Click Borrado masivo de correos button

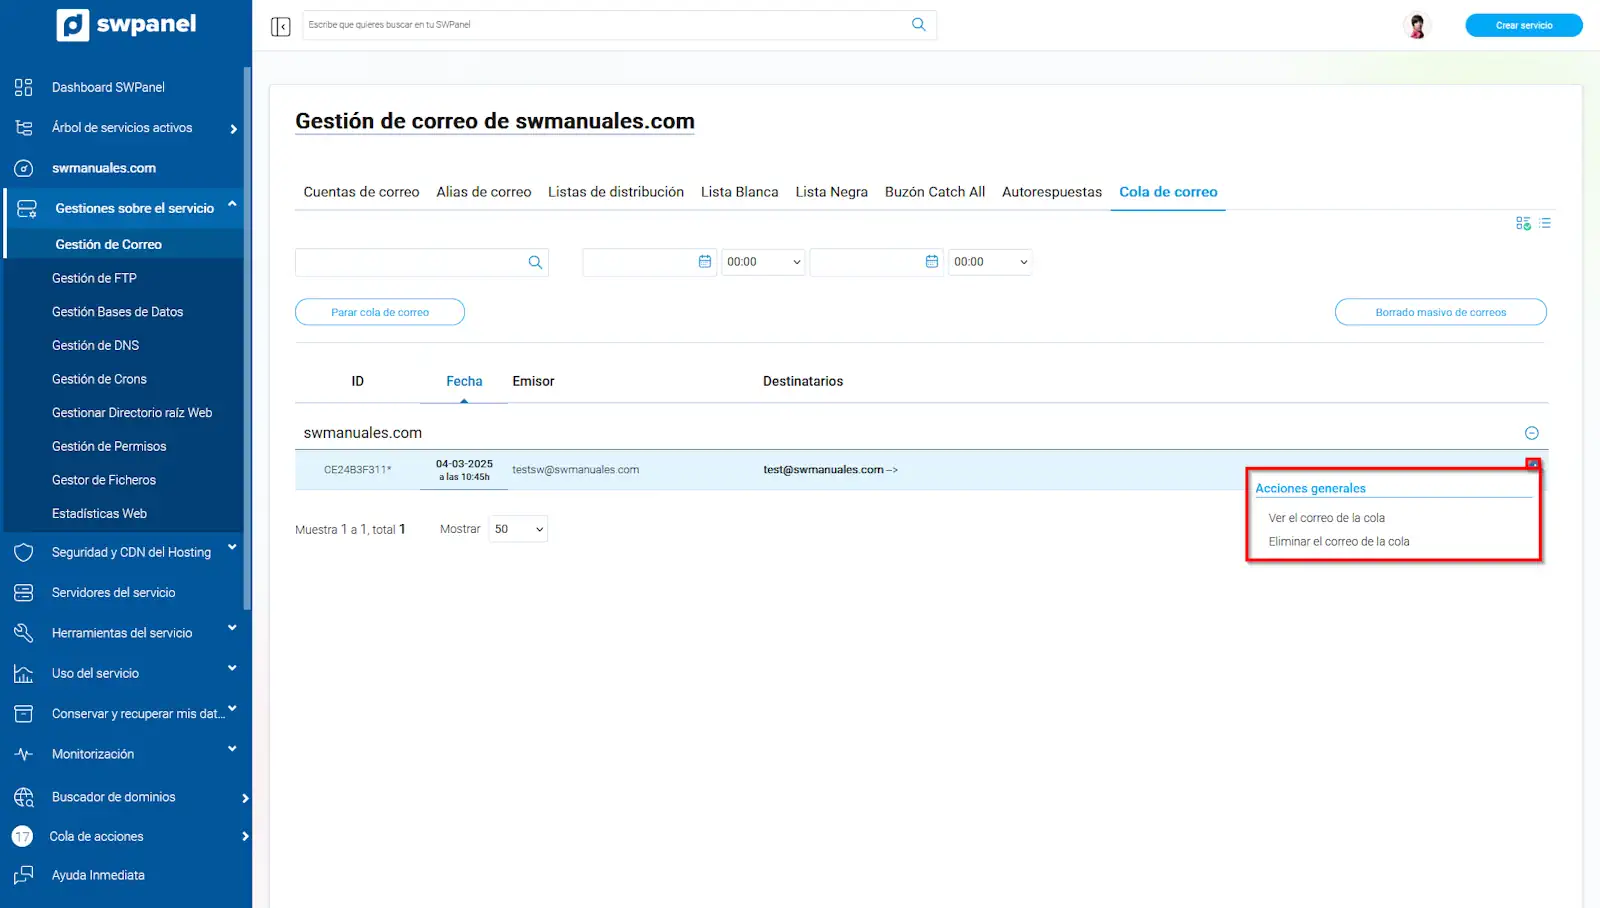pos(1440,312)
